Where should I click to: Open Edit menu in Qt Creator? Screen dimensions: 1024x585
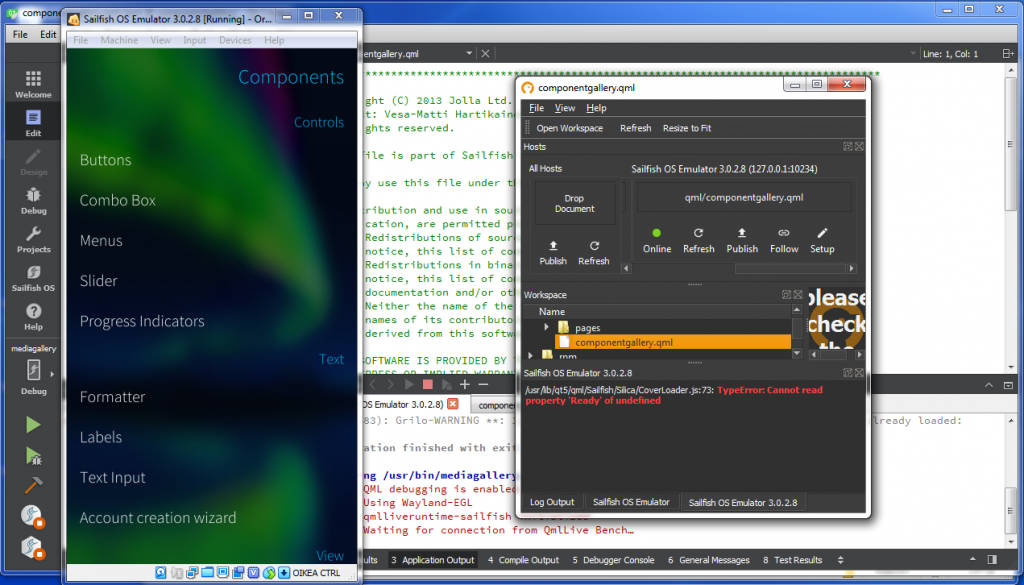pyautogui.click(x=48, y=35)
